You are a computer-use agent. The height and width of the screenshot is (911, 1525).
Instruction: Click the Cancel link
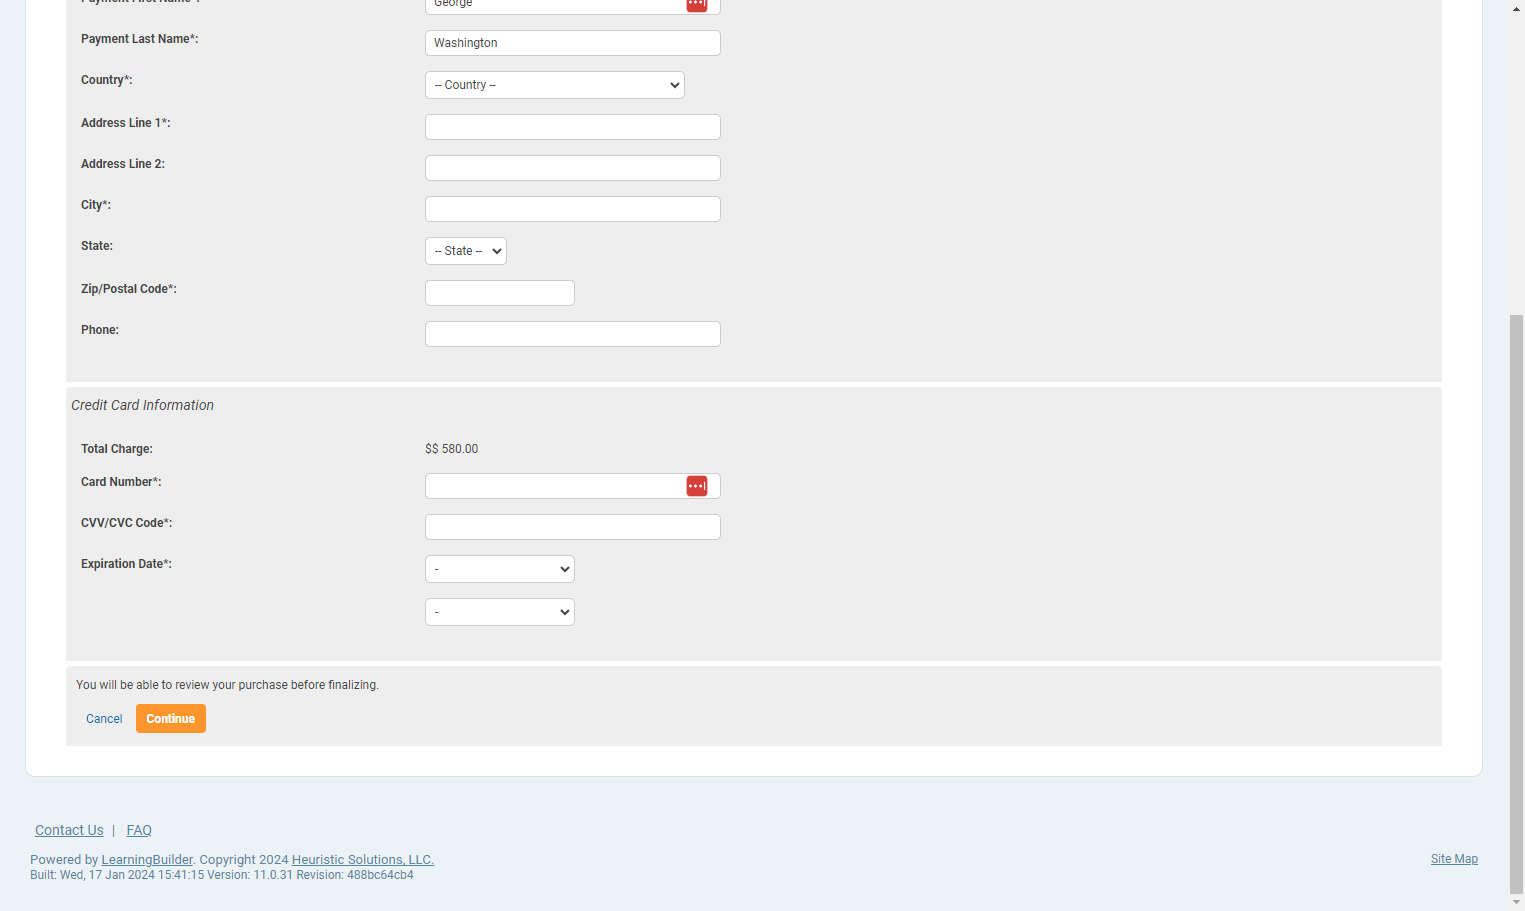point(104,719)
